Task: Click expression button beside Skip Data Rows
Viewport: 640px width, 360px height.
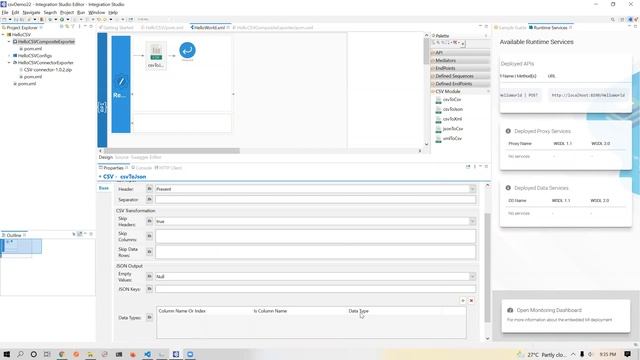Action: pyautogui.click(x=149, y=252)
